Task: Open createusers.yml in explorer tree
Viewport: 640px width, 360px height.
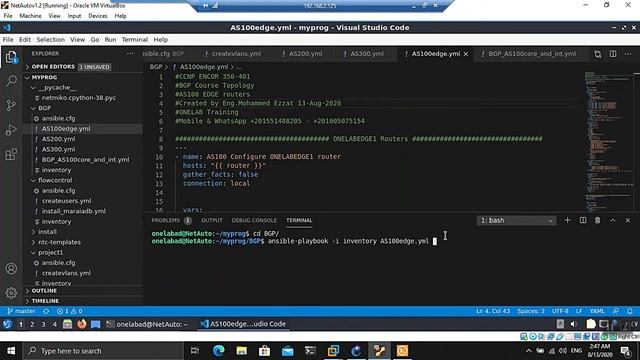Action: click(83, 201)
